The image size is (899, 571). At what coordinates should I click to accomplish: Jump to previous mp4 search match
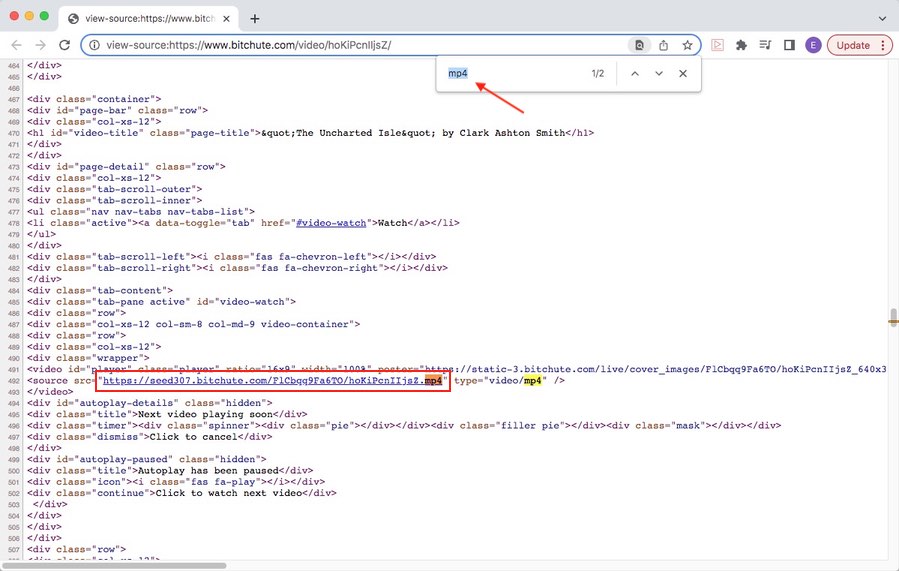point(635,73)
